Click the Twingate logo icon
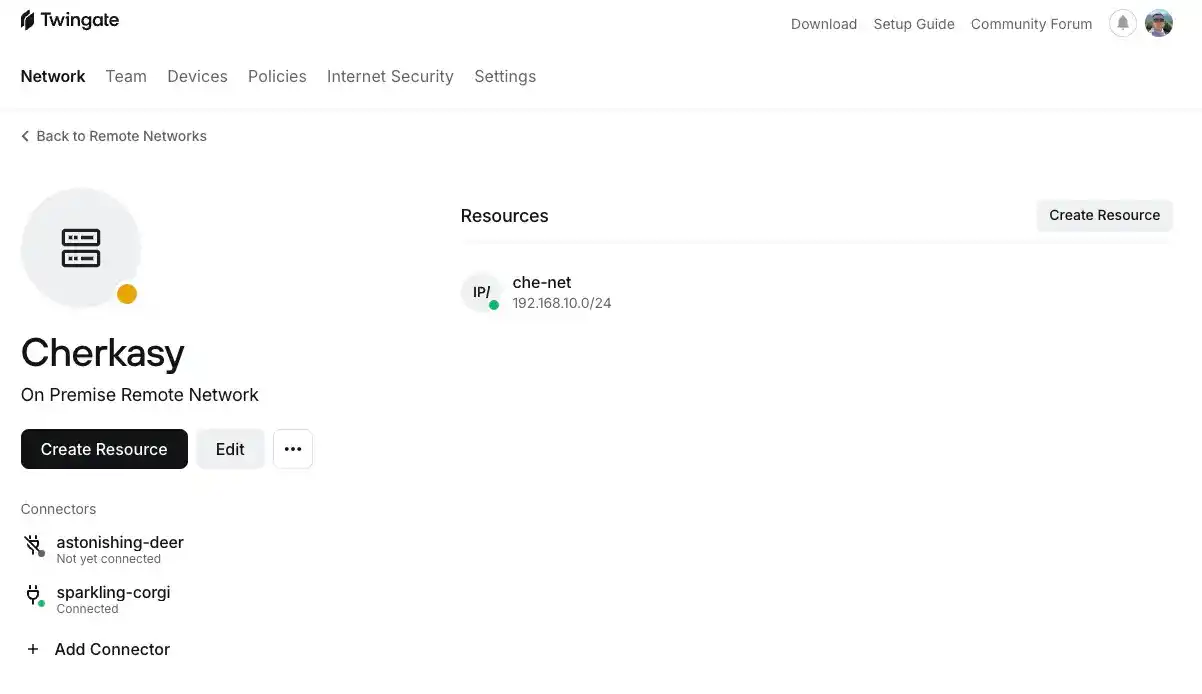This screenshot has height=694, width=1202. tap(26, 19)
